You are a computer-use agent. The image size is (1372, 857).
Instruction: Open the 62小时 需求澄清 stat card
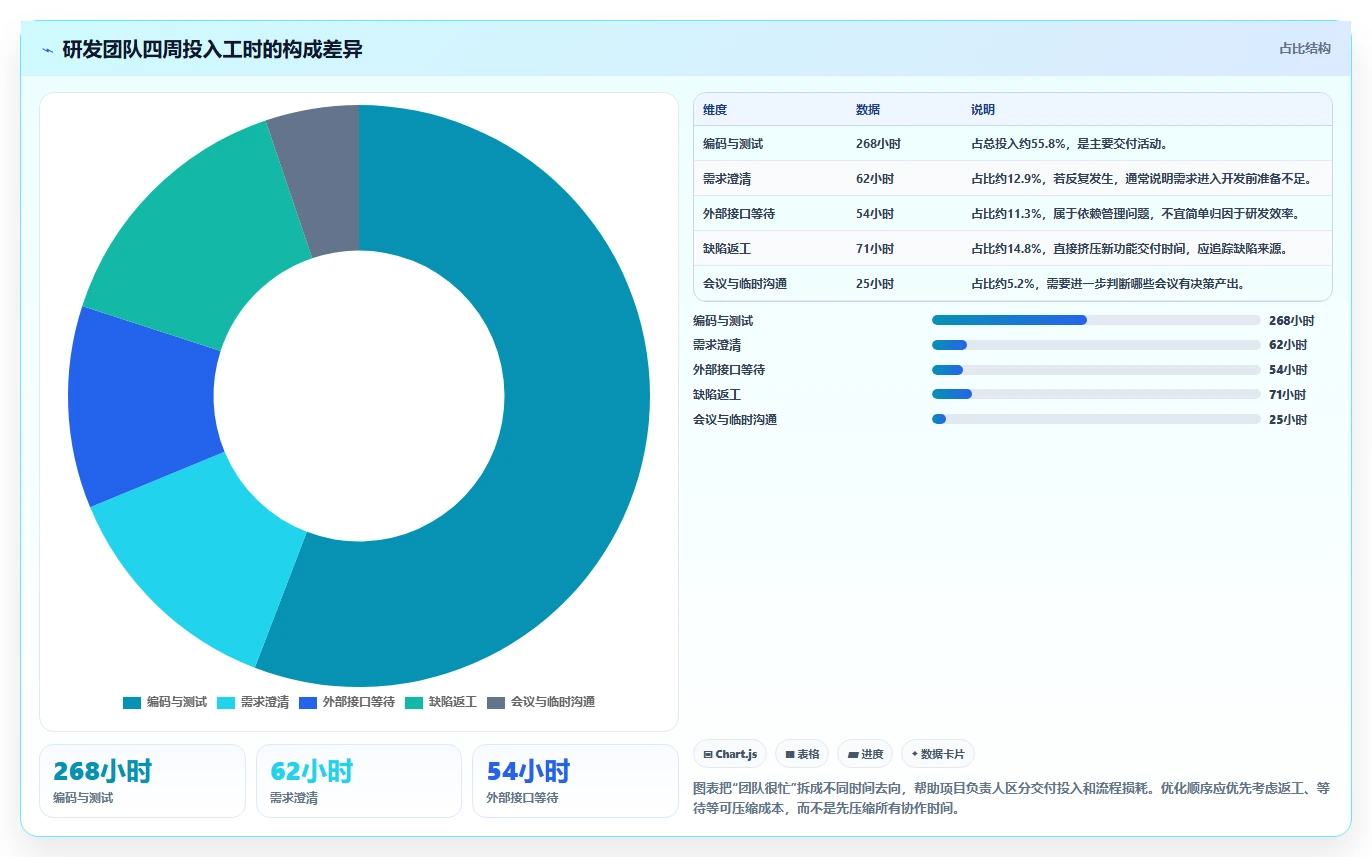(x=359, y=781)
